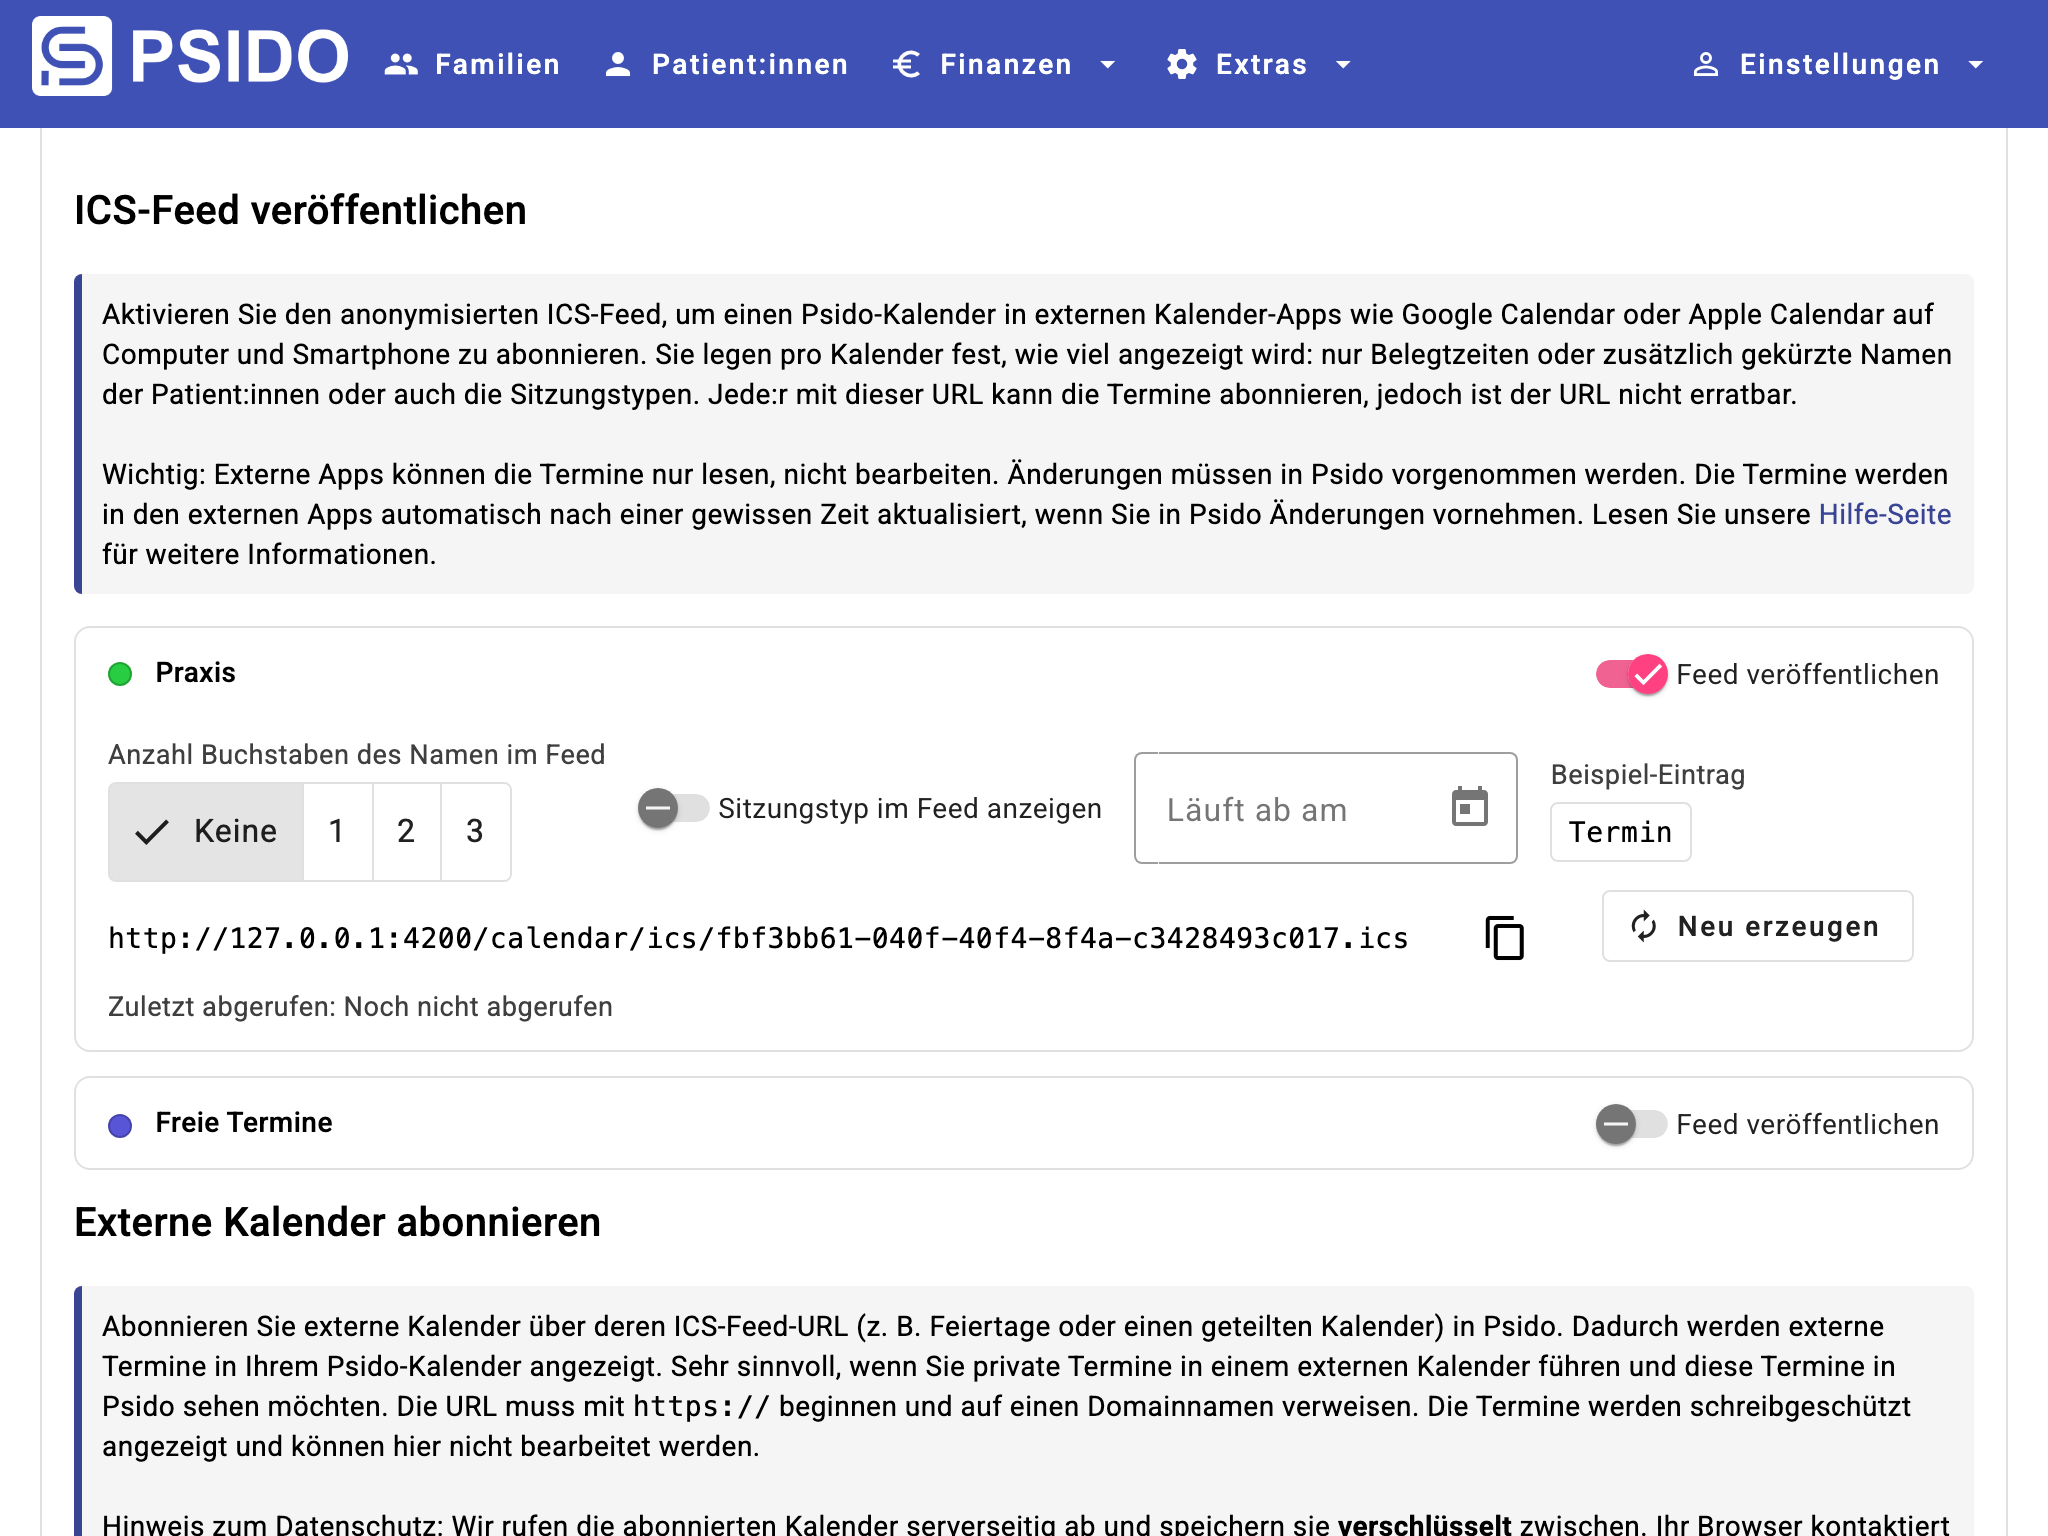This screenshot has height=1536, width=2048.
Task: Click Anzahl Buchstaben des Namen im Feed label
Action: (x=357, y=754)
